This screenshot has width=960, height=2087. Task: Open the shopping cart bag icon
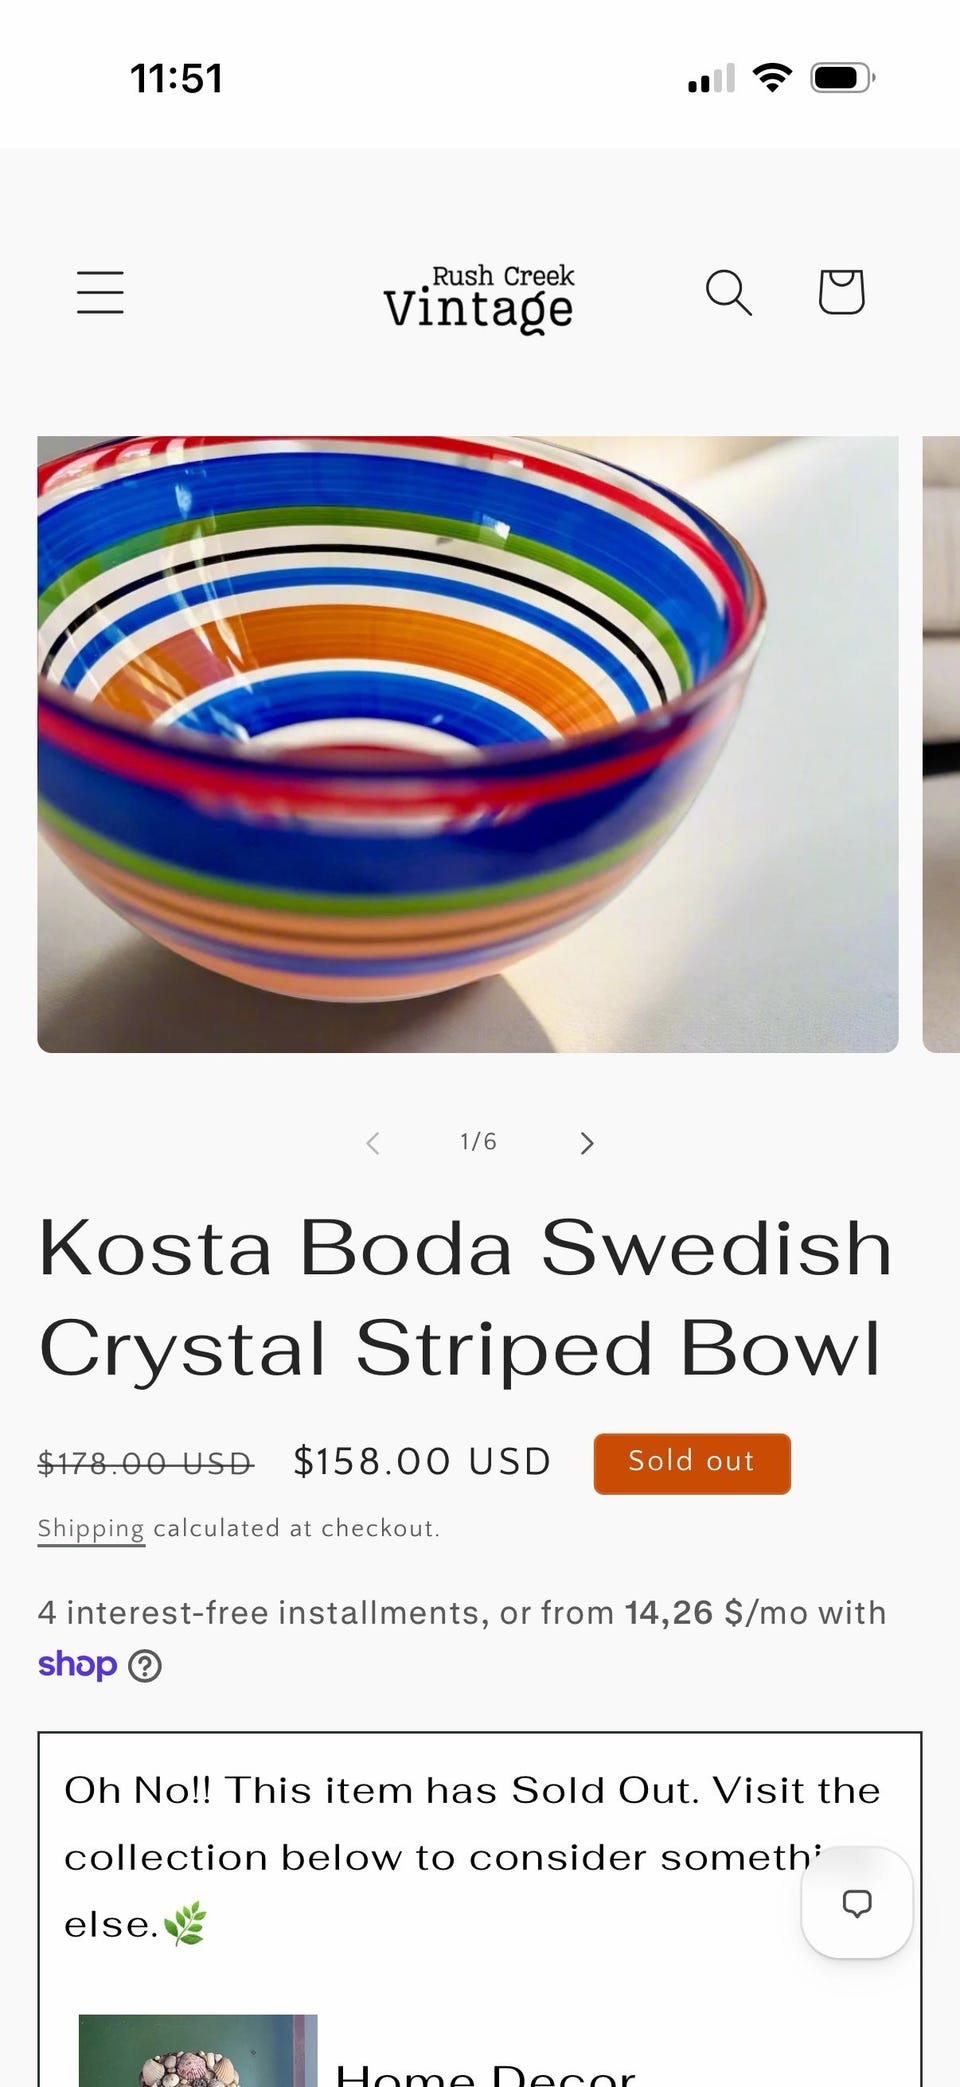pyautogui.click(x=841, y=292)
